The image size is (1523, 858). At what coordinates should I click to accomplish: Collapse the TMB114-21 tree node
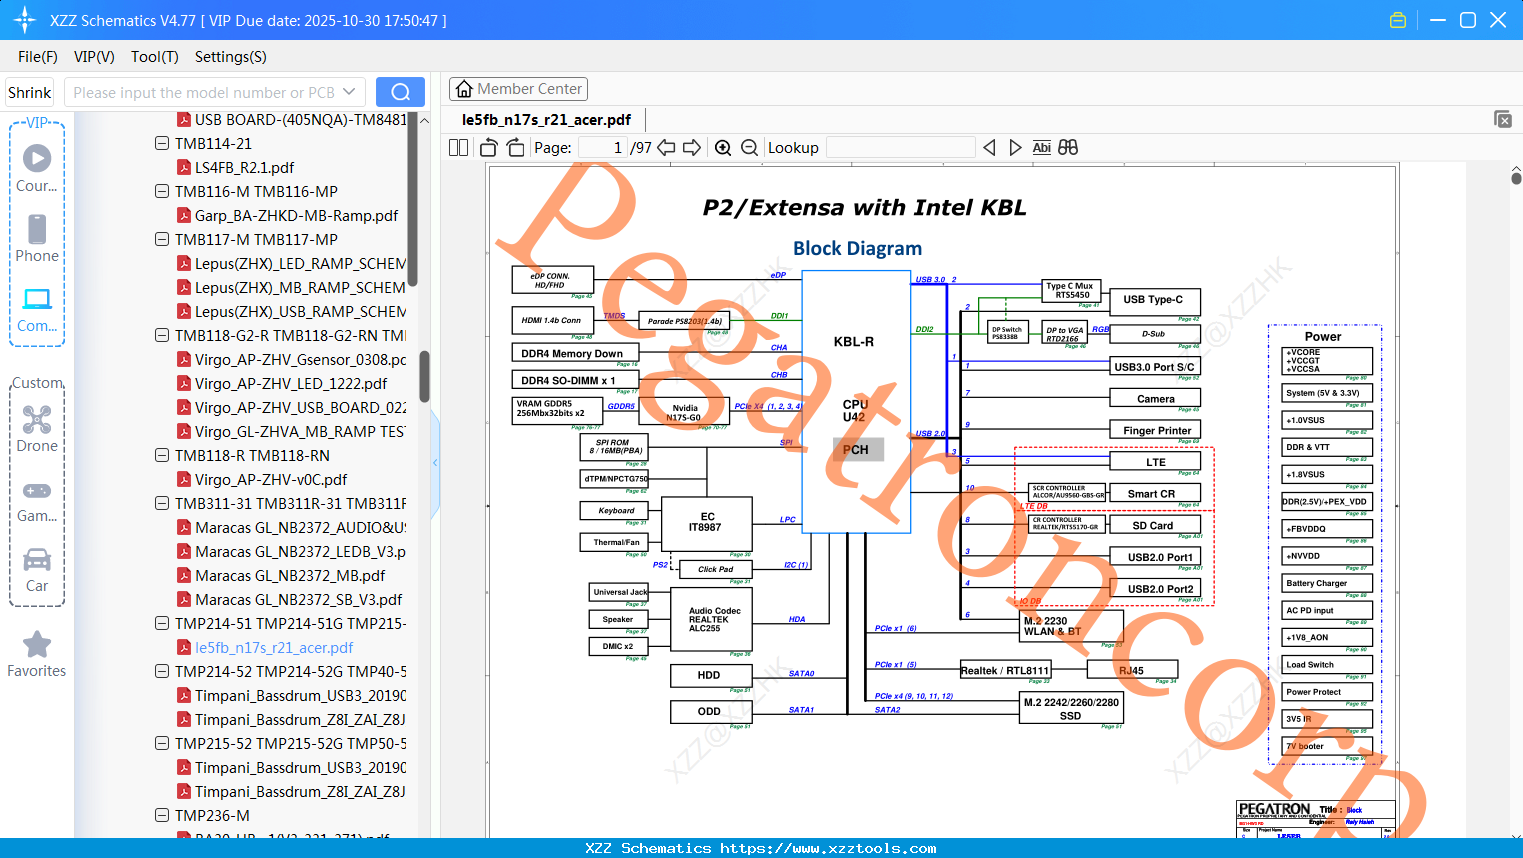(x=162, y=144)
